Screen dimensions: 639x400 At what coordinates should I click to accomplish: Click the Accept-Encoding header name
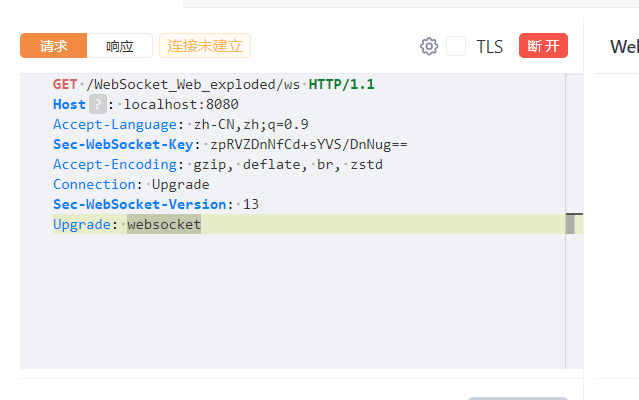click(115, 164)
